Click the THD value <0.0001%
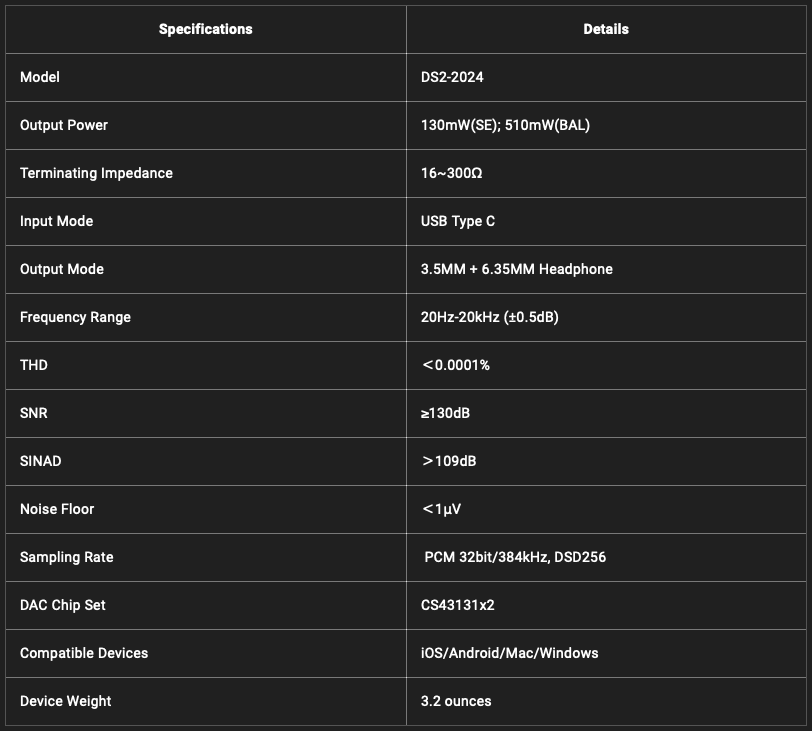The image size is (812, 731). [456, 365]
